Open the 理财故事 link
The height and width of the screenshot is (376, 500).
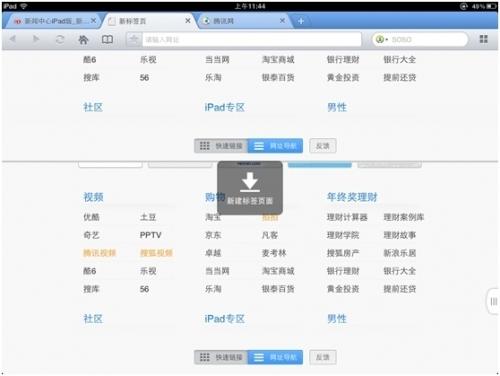(x=400, y=235)
